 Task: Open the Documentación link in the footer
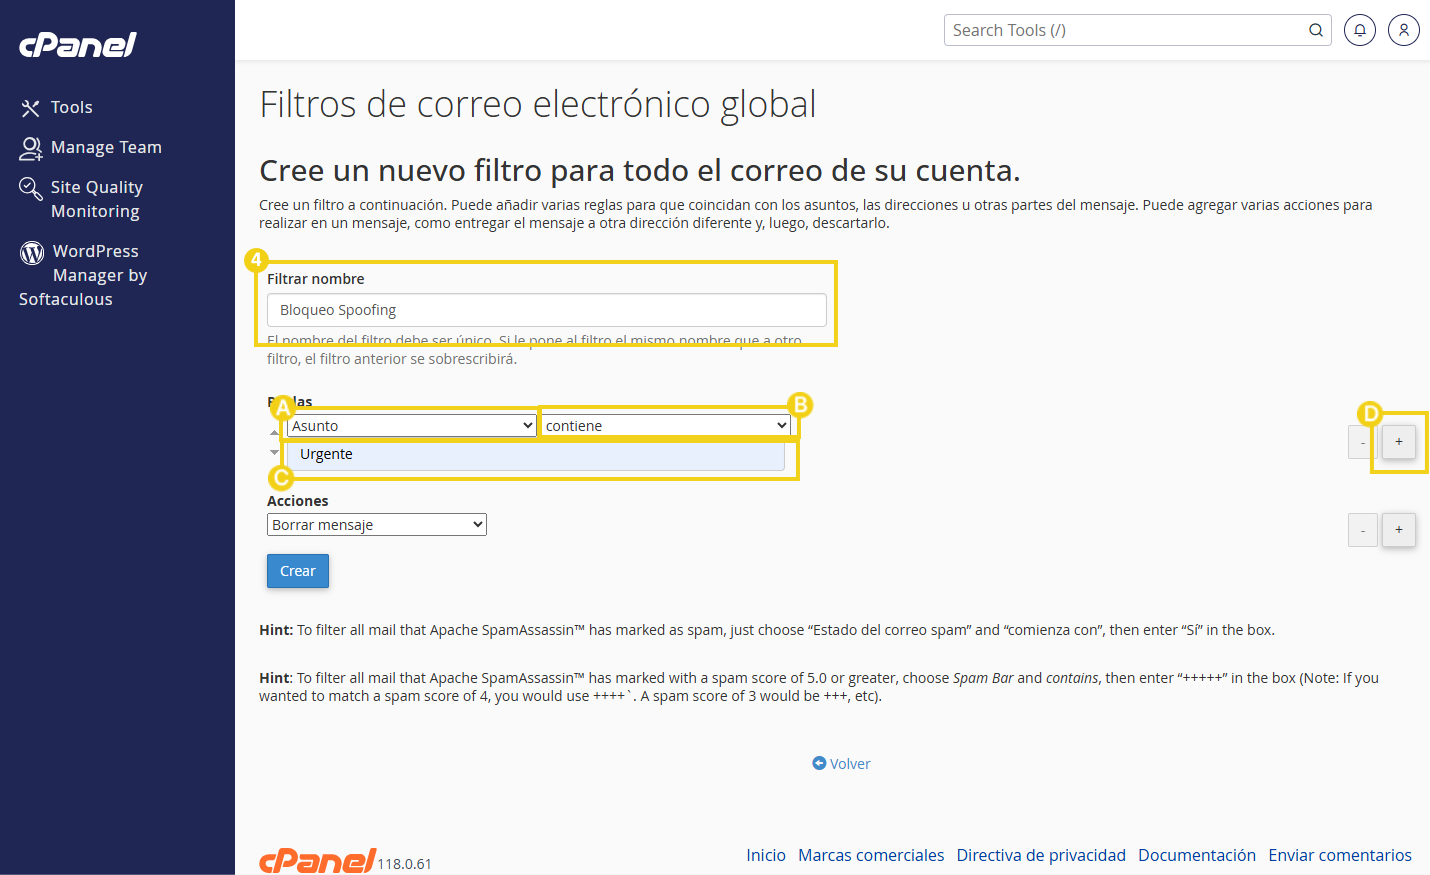(1197, 855)
